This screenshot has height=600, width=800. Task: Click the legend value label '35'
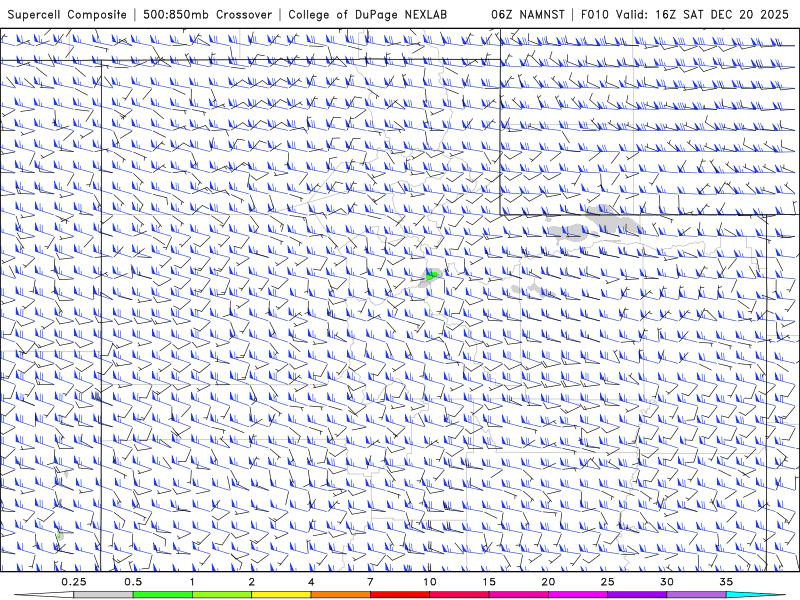pyautogui.click(x=726, y=582)
